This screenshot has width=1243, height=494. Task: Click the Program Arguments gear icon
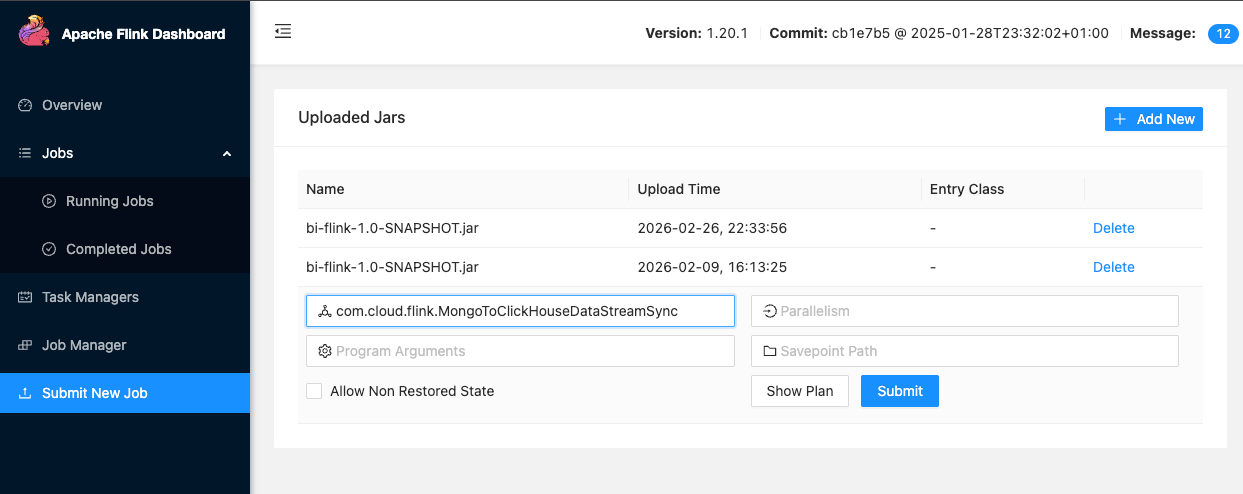coord(324,351)
